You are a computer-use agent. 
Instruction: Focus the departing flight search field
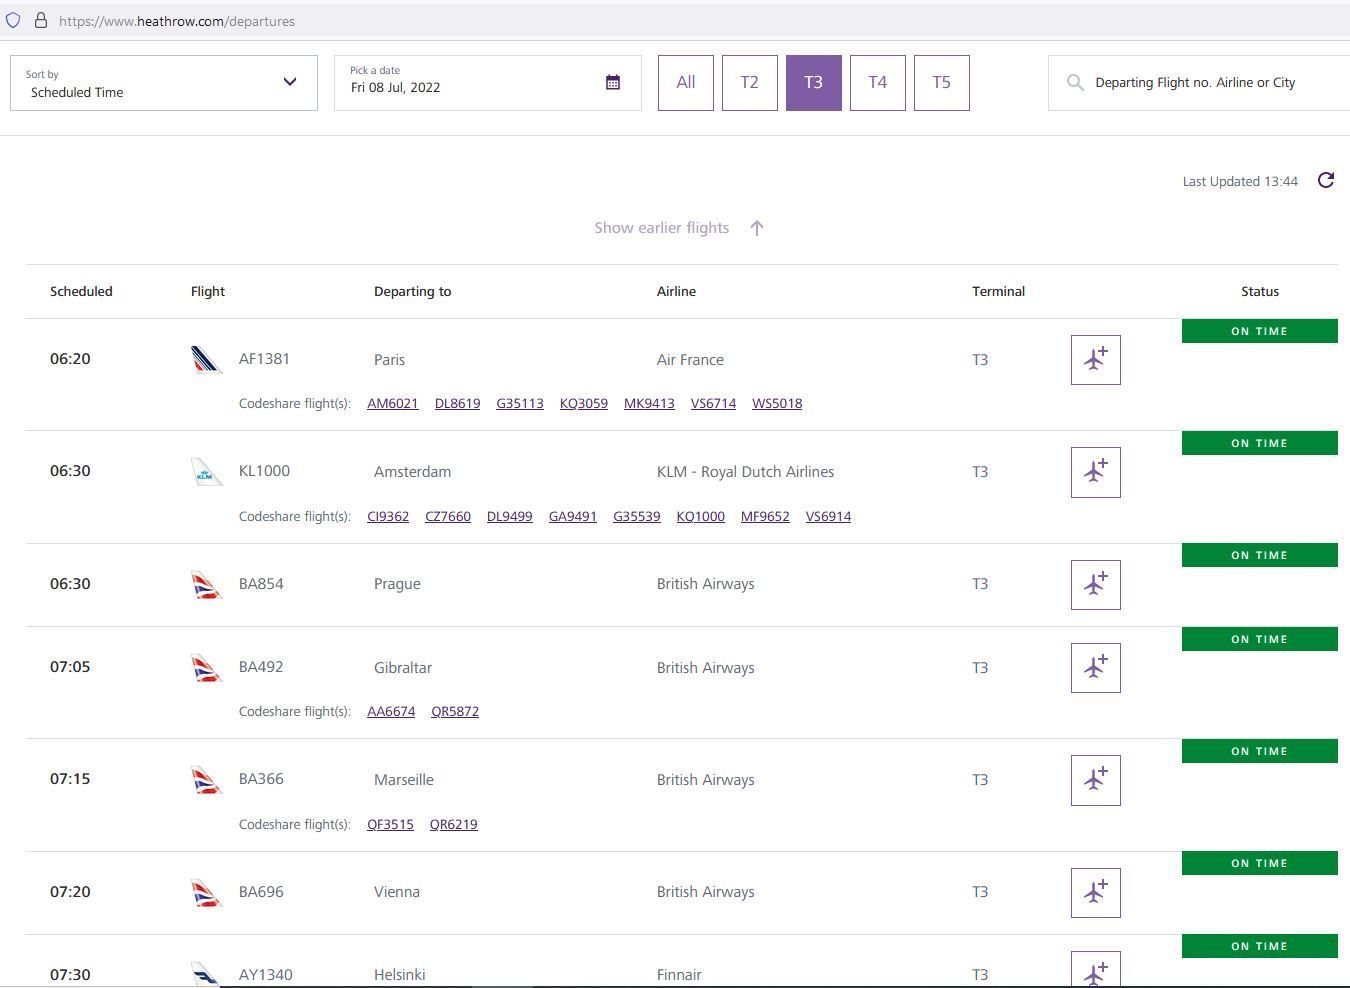1199,83
